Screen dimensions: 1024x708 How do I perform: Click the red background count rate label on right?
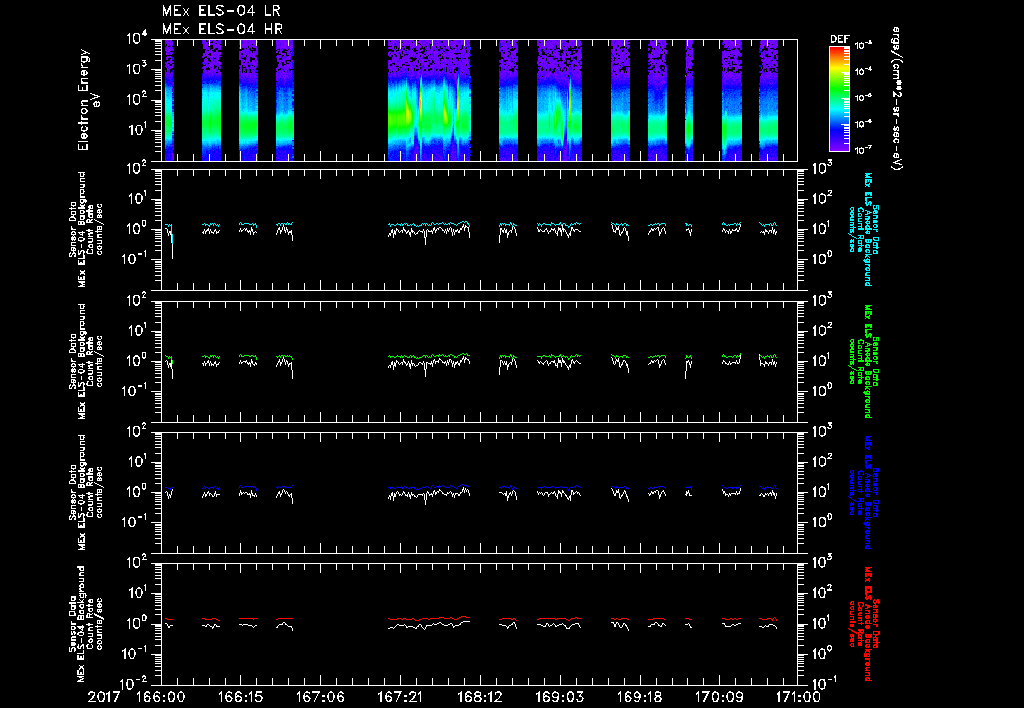tap(864, 624)
